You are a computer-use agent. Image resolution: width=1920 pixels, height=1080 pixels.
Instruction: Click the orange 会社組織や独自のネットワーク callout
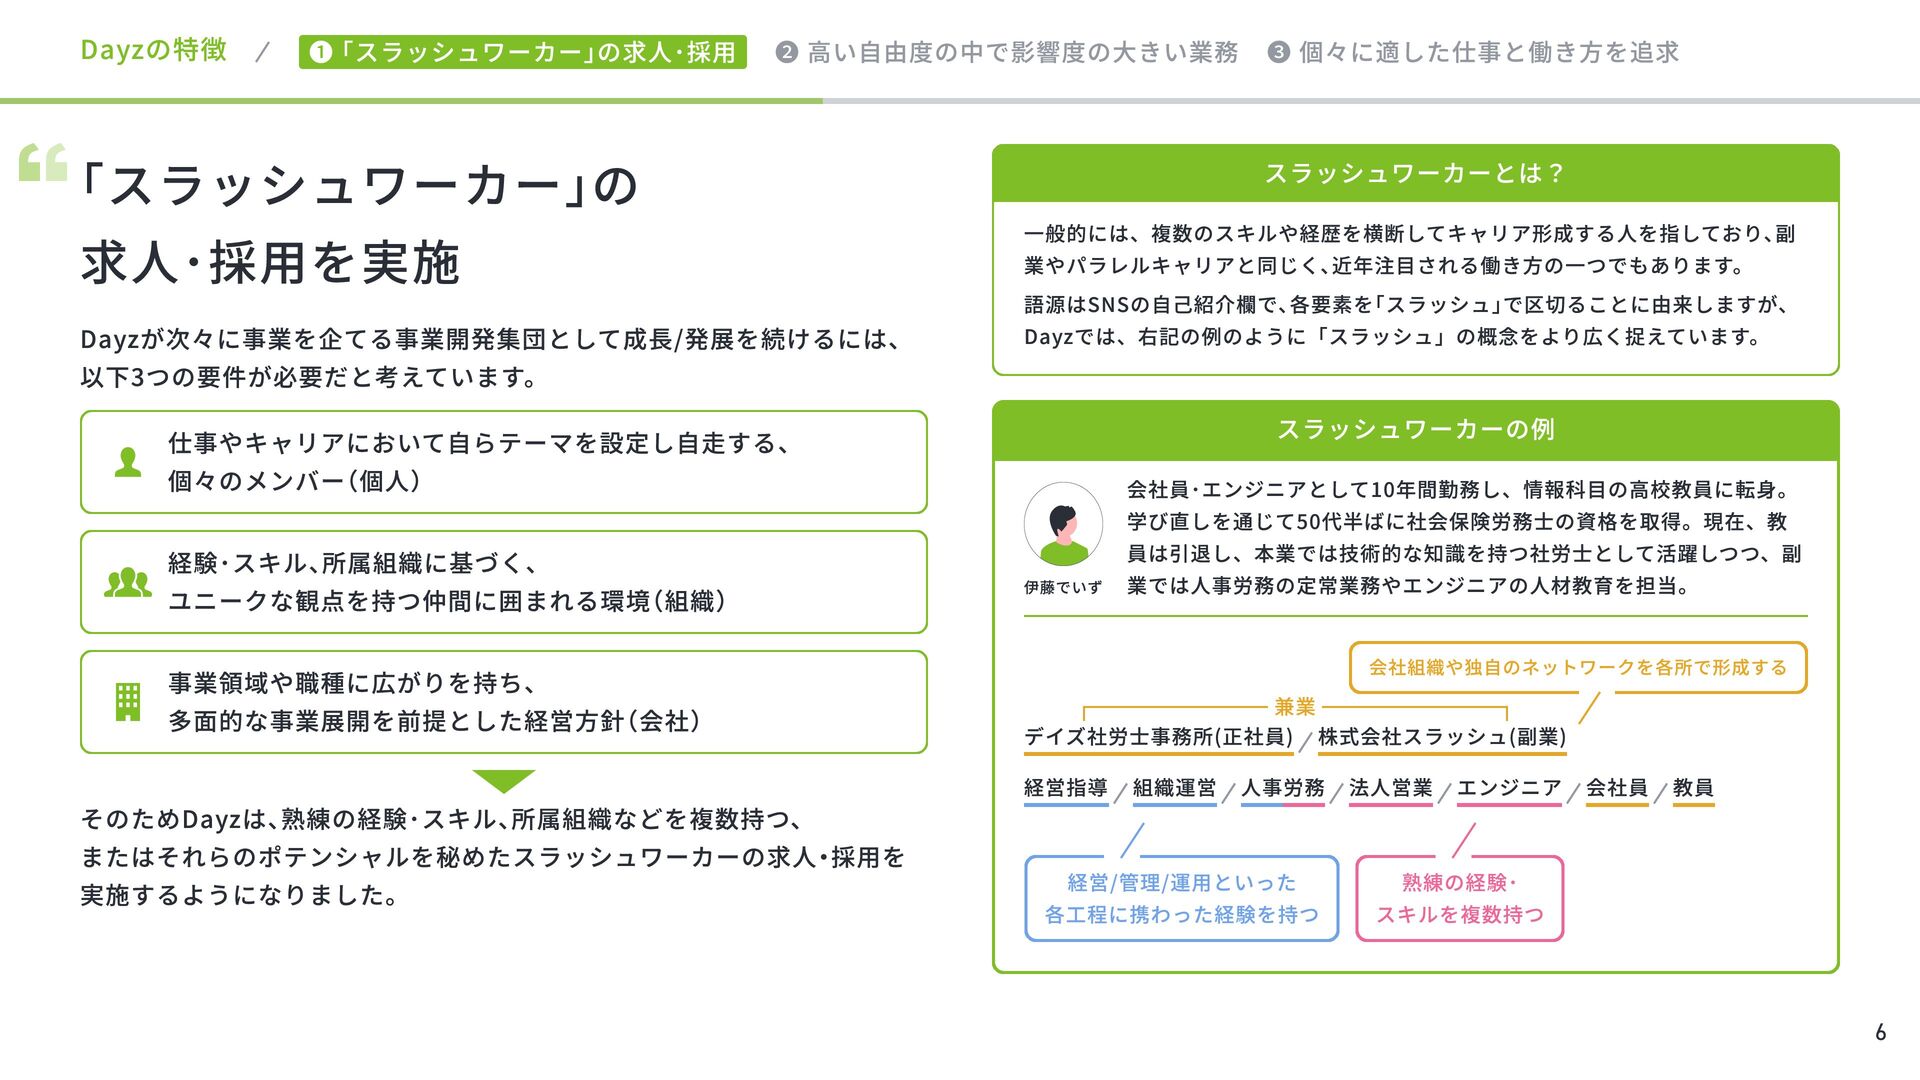click(x=1577, y=668)
